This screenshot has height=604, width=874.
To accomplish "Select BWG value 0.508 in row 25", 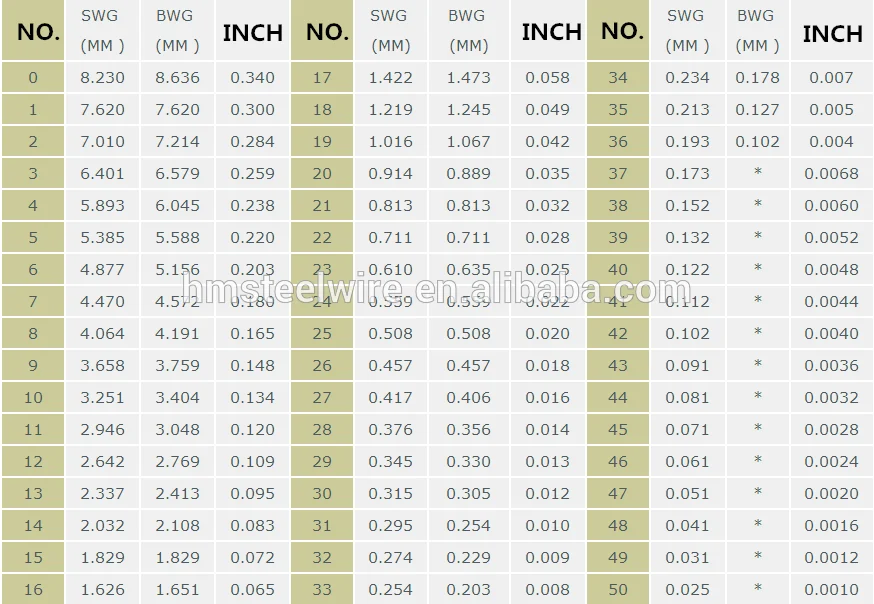I will coord(468,333).
